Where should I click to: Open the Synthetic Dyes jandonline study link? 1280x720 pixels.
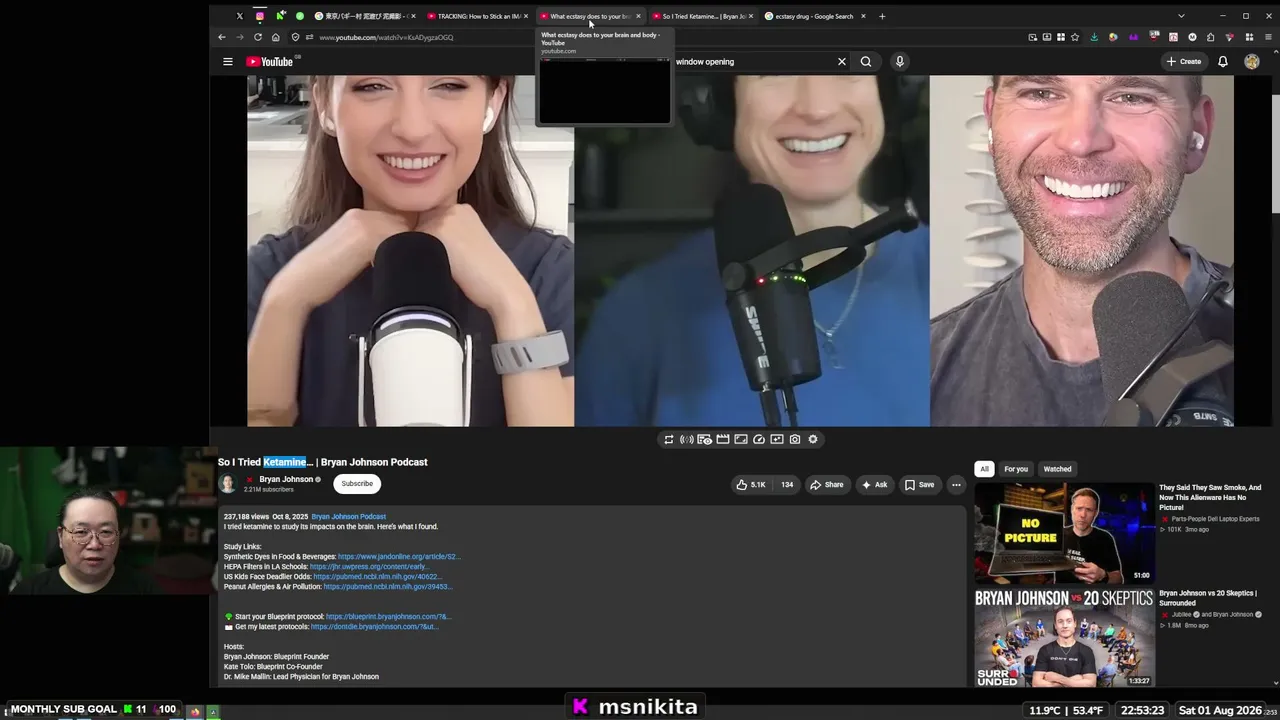point(398,557)
